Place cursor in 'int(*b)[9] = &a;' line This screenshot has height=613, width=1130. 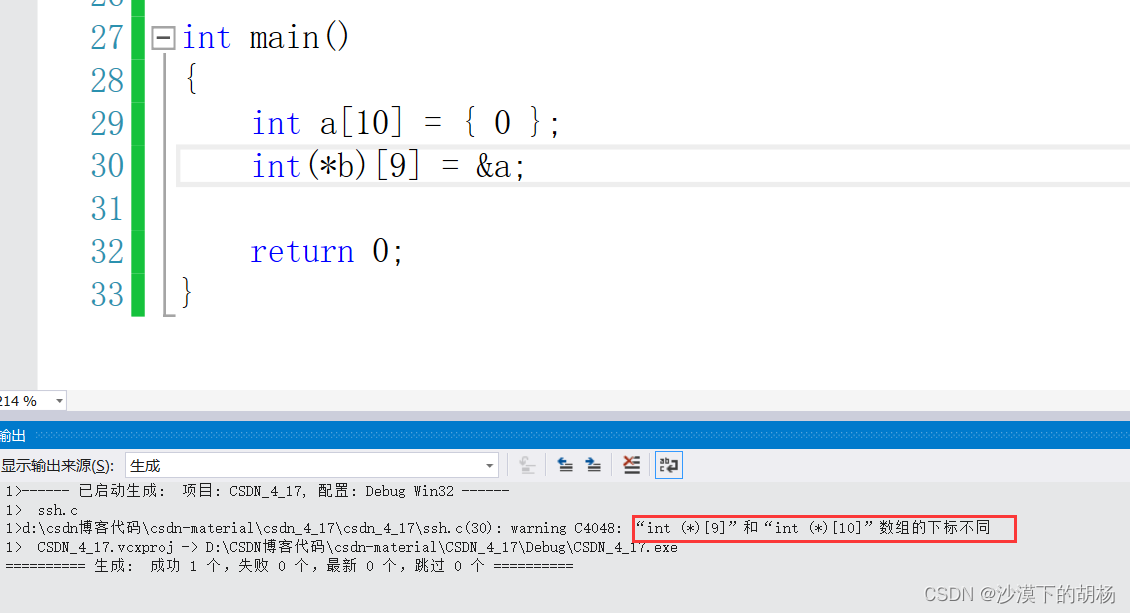pos(388,166)
